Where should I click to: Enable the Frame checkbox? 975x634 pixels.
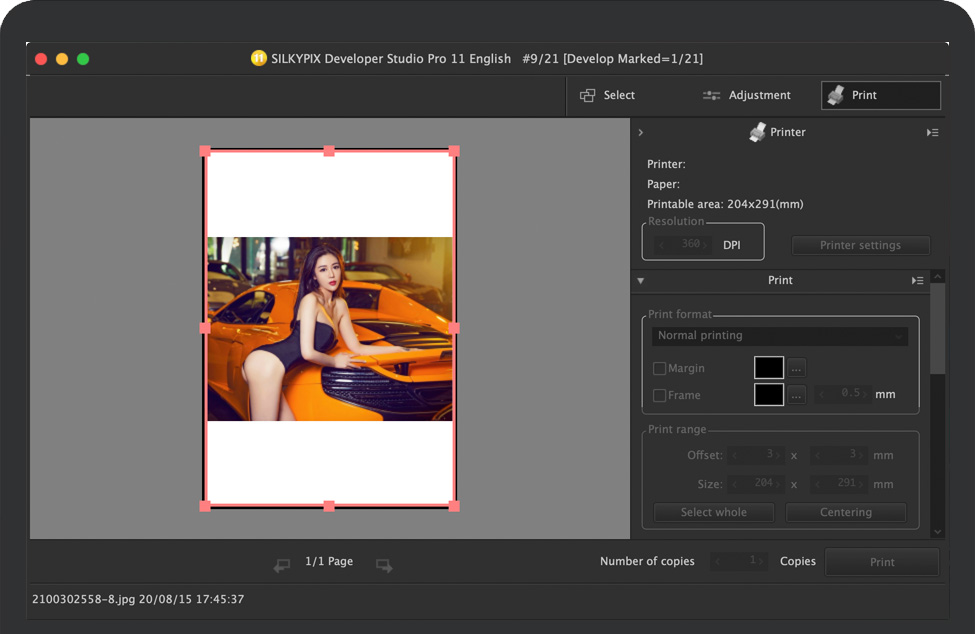click(x=660, y=396)
